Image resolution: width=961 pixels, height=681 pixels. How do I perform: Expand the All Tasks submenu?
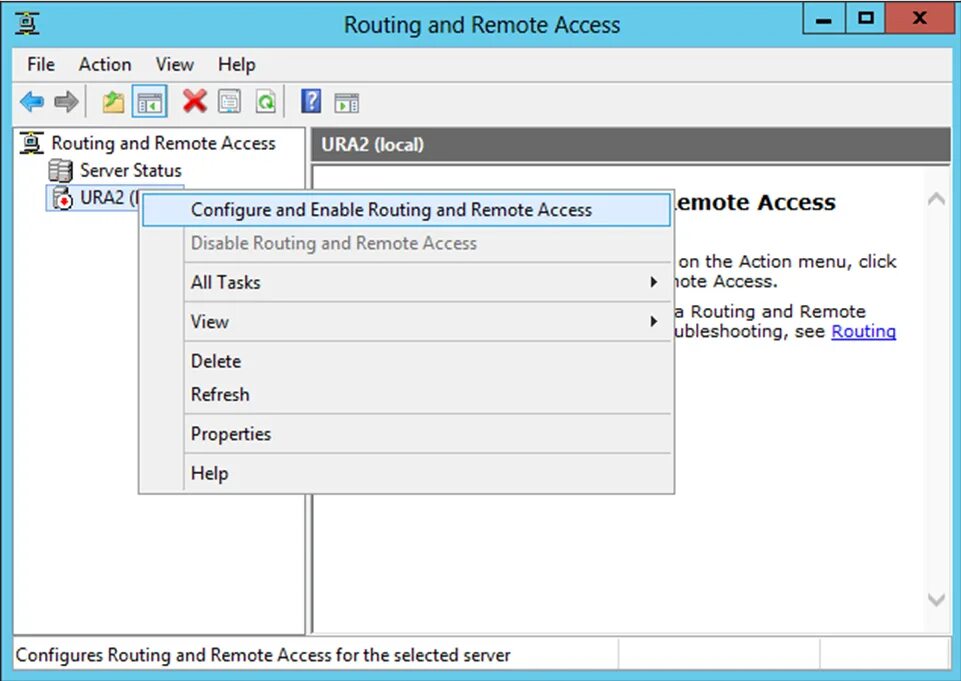click(x=406, y=282)
